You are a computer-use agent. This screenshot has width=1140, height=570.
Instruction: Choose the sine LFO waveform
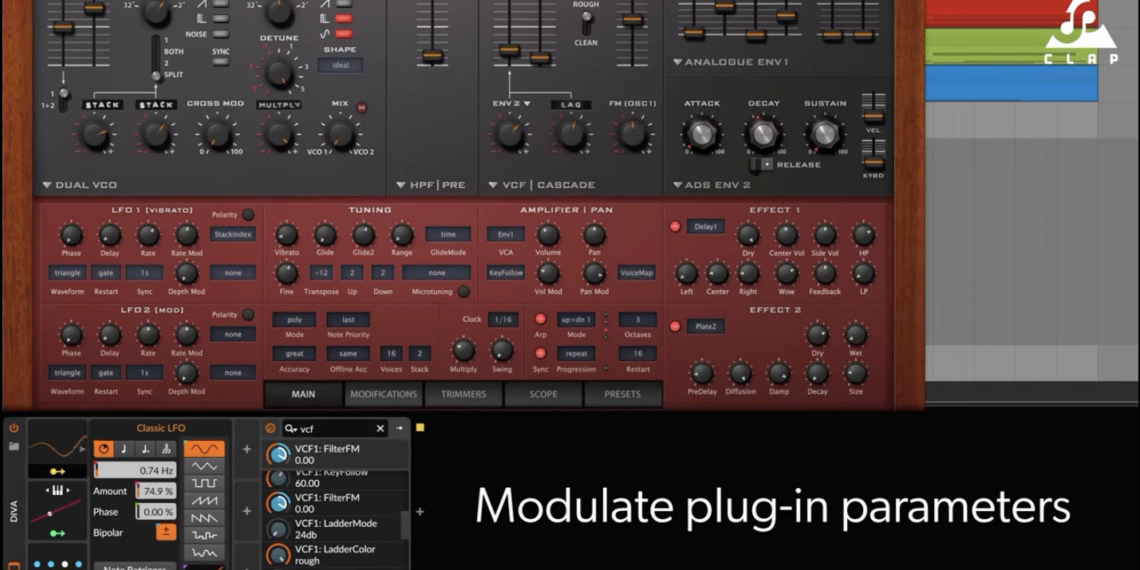(x=204, y=449)
